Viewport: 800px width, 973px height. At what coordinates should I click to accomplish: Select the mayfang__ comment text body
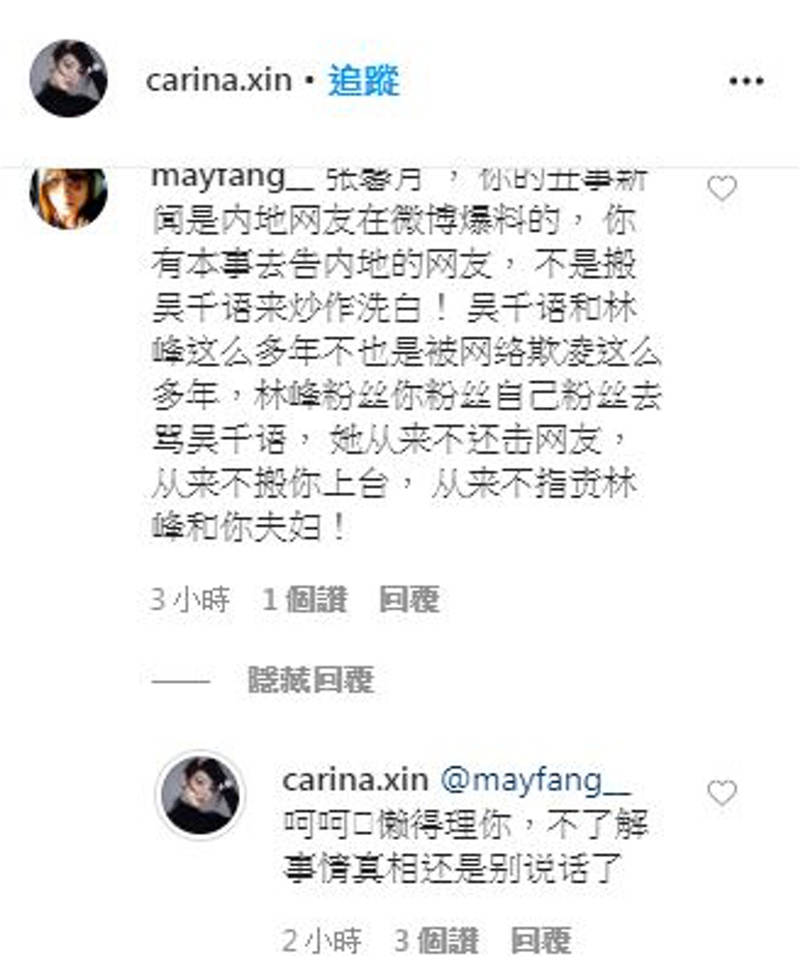(407, 357)
